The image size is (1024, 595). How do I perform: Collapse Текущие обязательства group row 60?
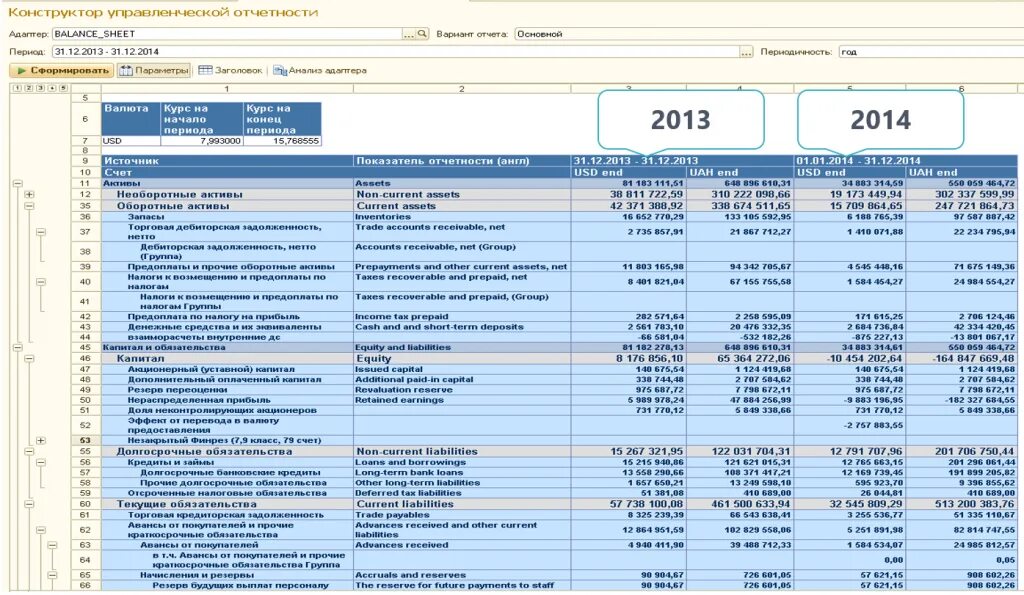29,504
